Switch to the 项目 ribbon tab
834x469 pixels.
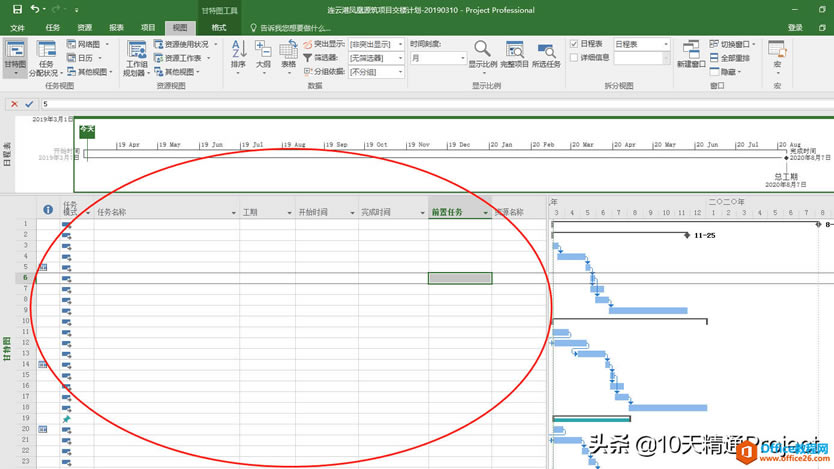(x=148, y=28)
